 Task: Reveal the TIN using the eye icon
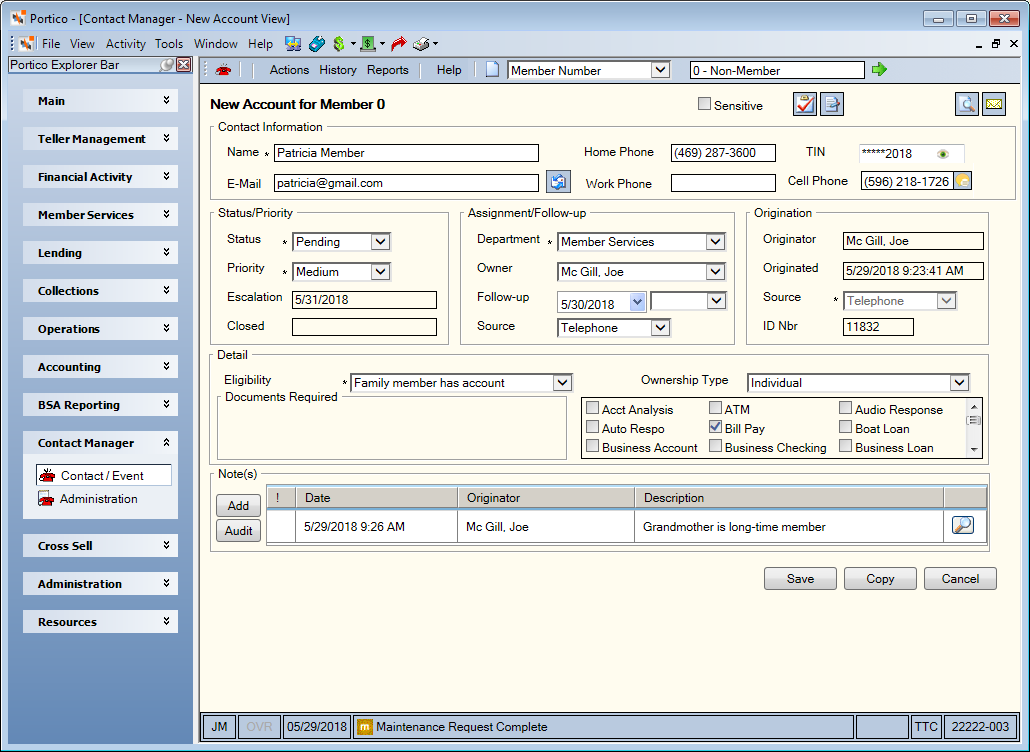[x=943, y=154]
